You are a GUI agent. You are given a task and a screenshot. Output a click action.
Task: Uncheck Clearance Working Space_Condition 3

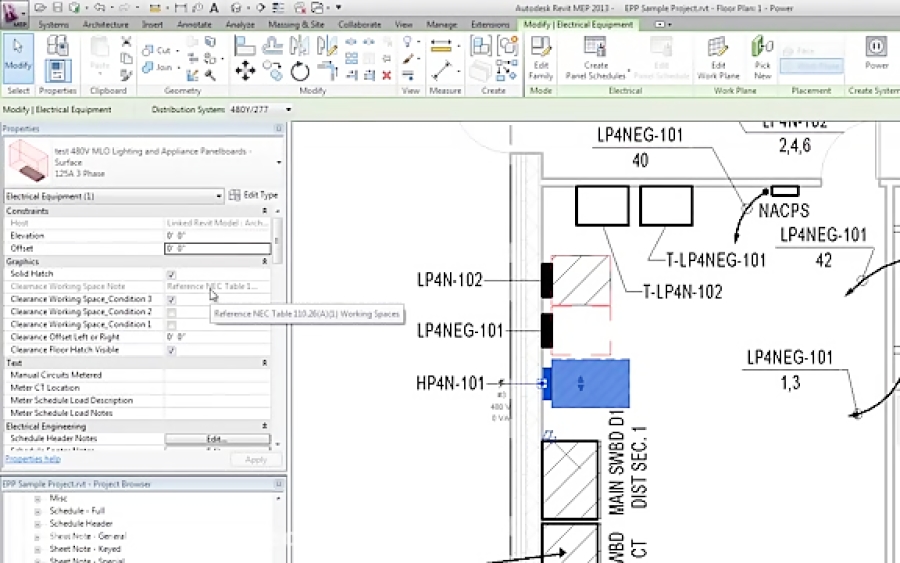click(171, 300)
